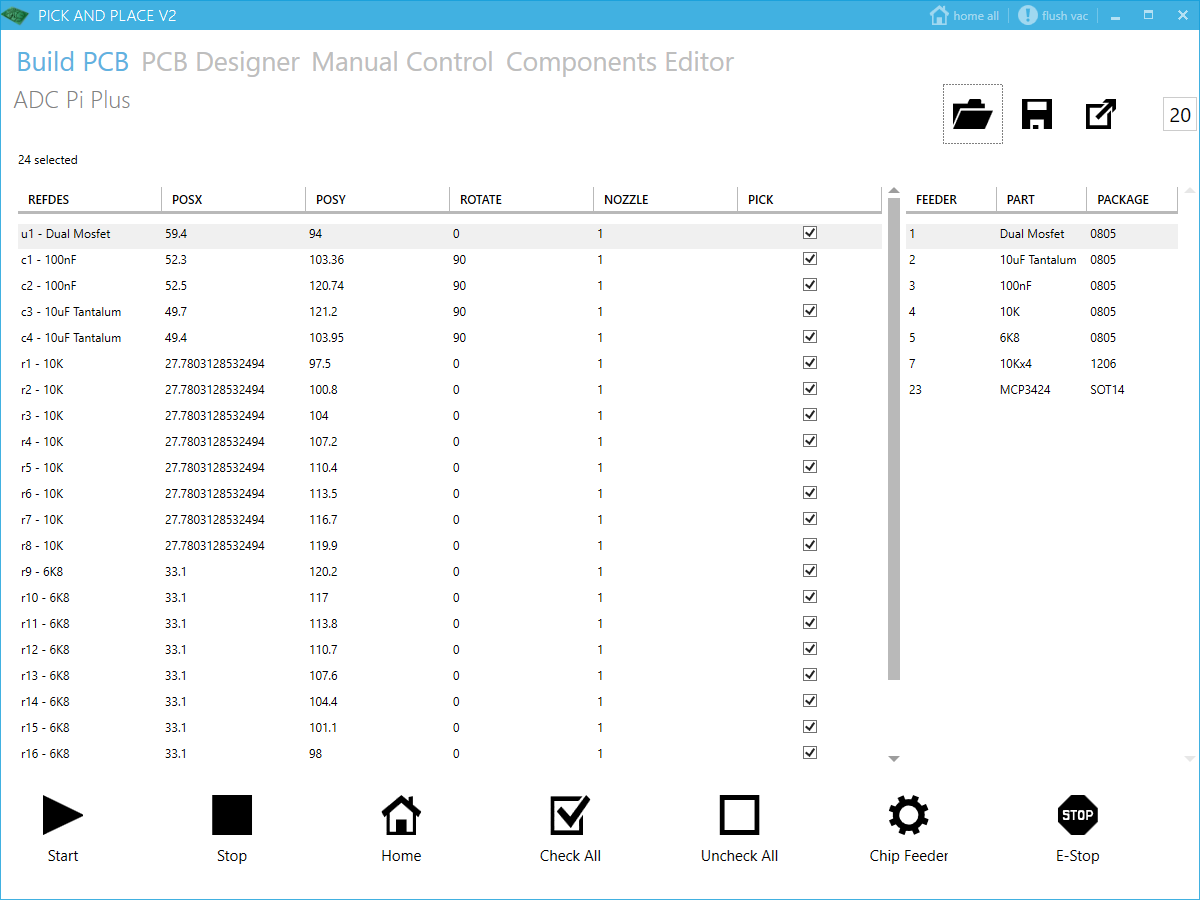This screenshot has height=900, width=1200.
Task: Click the export icon next to save
Action: click(x=1100, y=114)
